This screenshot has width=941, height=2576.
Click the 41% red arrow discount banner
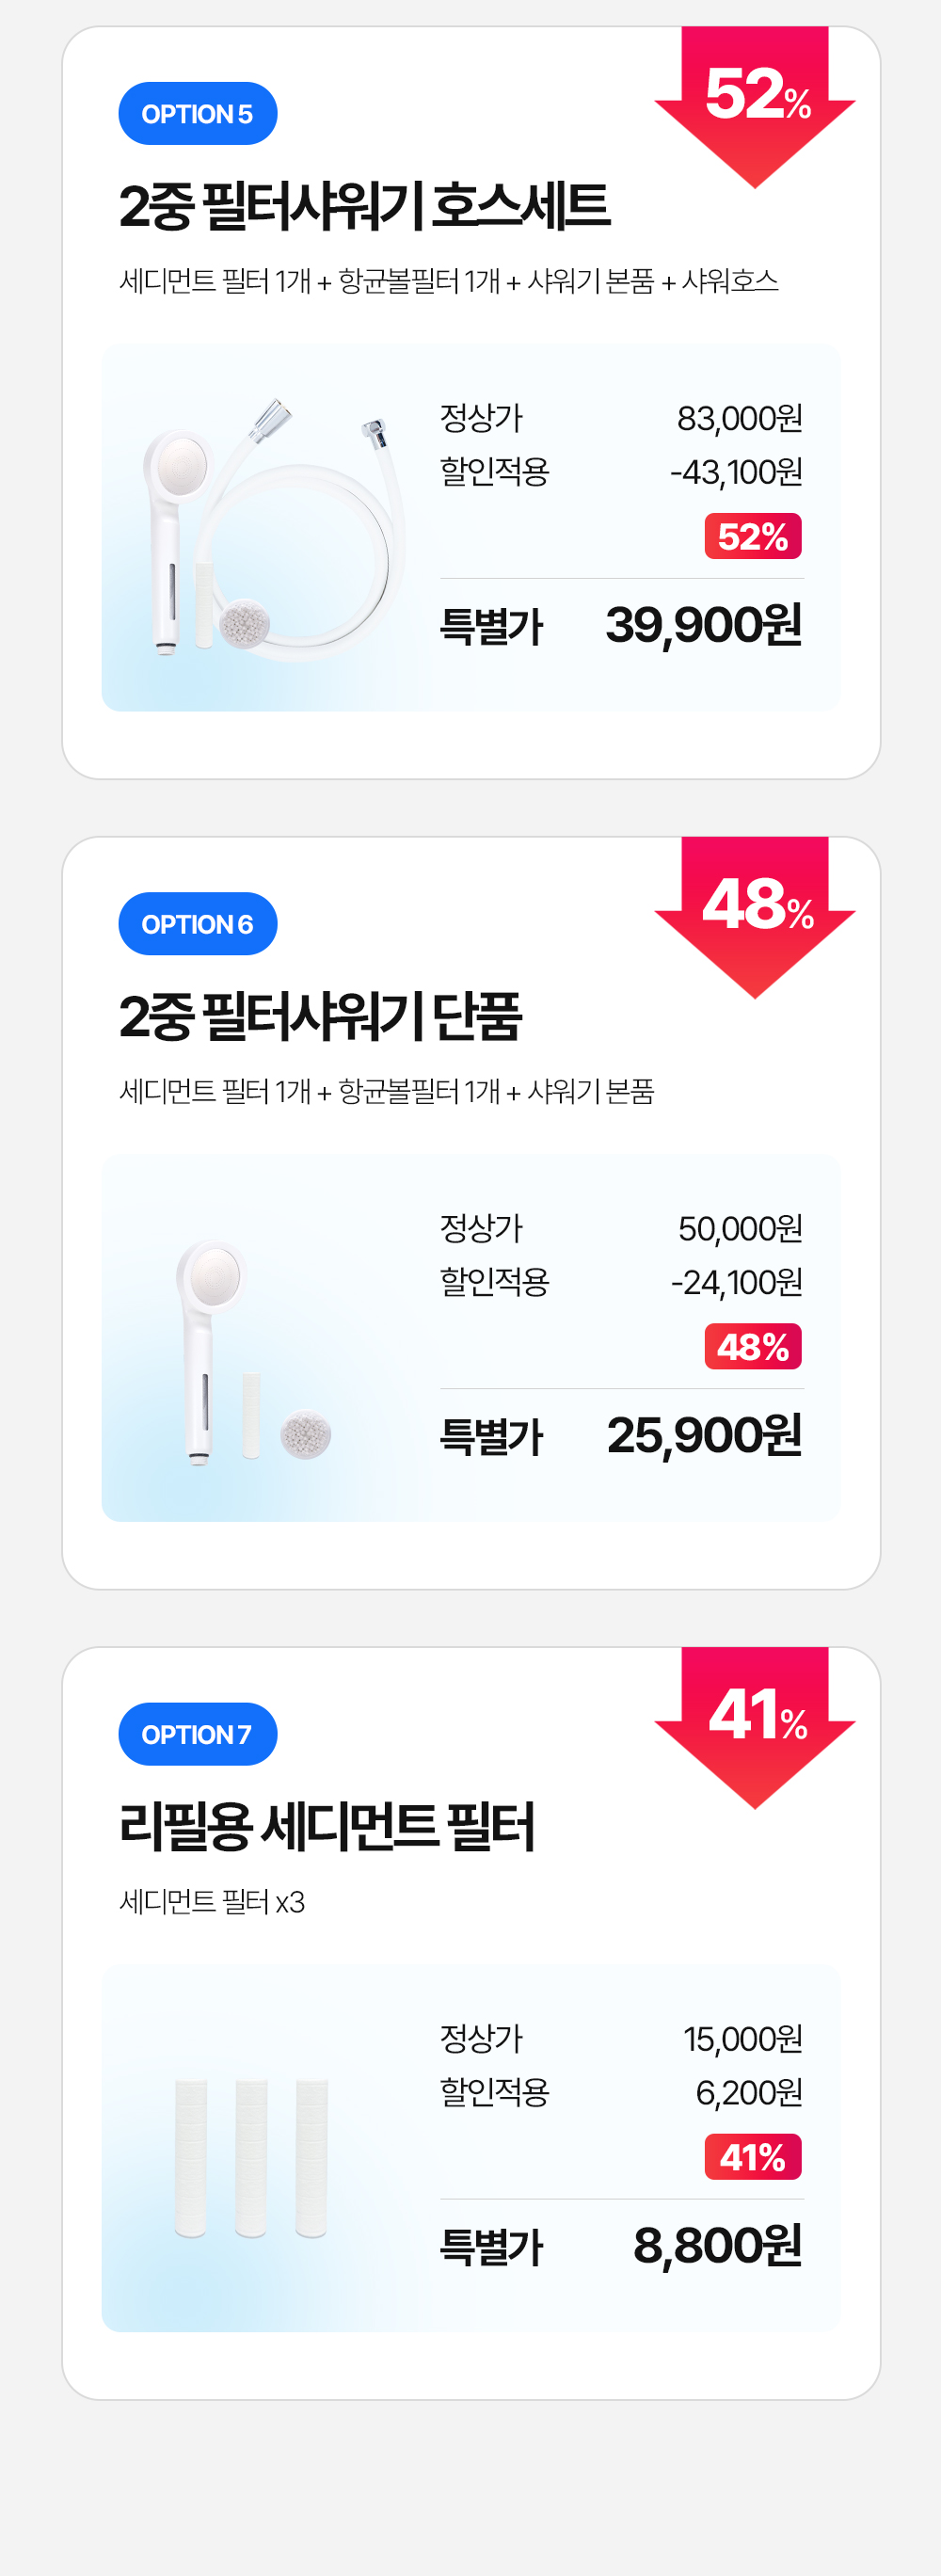[x=755, y=1726]
